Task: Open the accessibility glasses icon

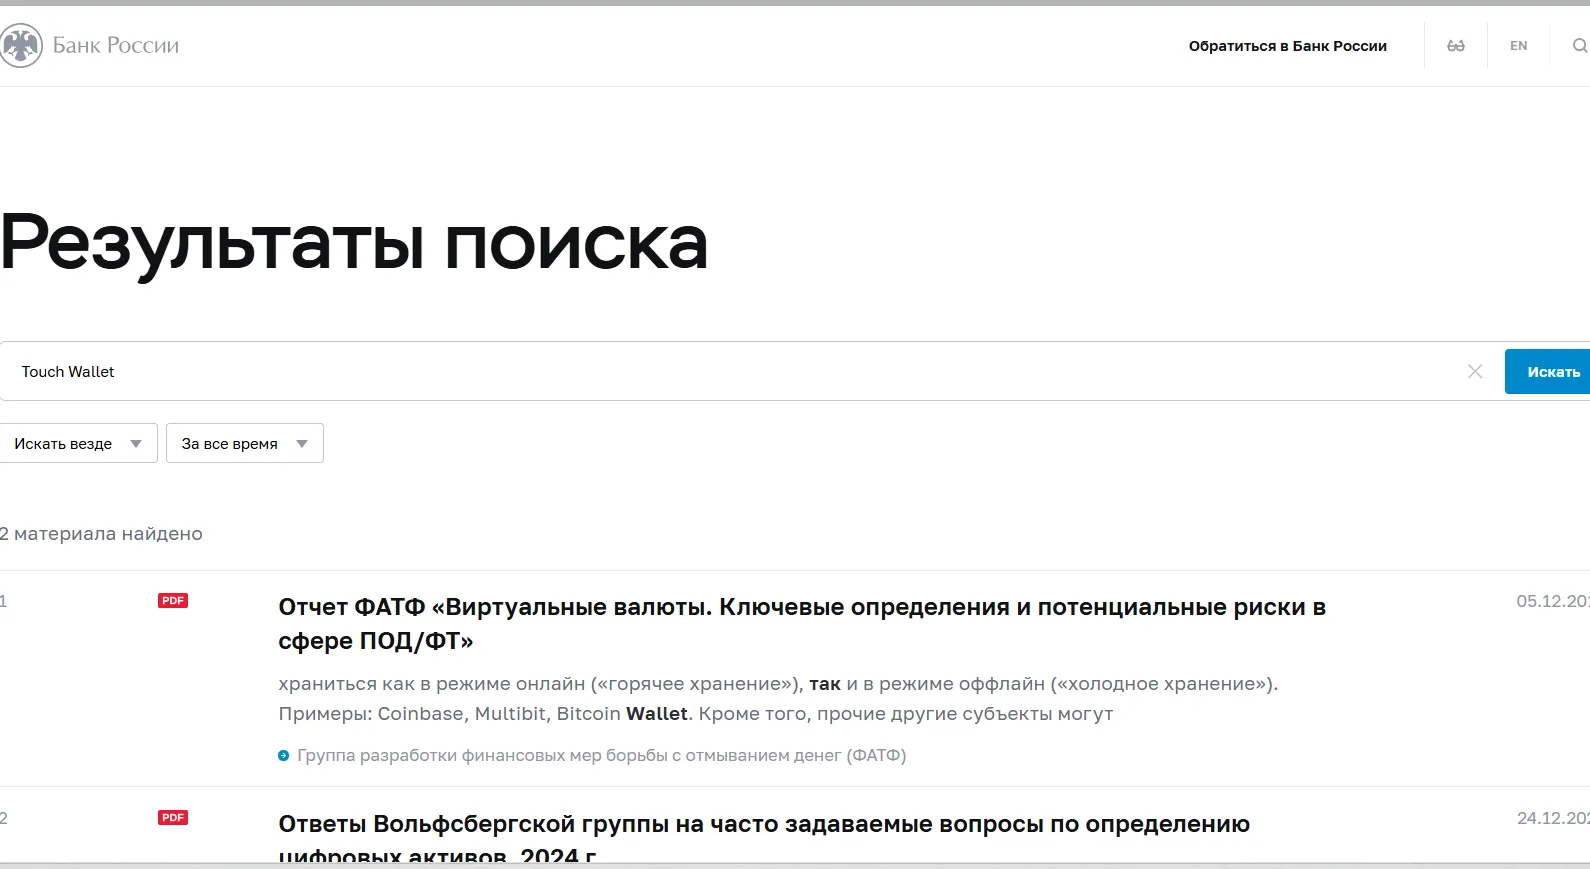Action: click(x=1456, y=46)
